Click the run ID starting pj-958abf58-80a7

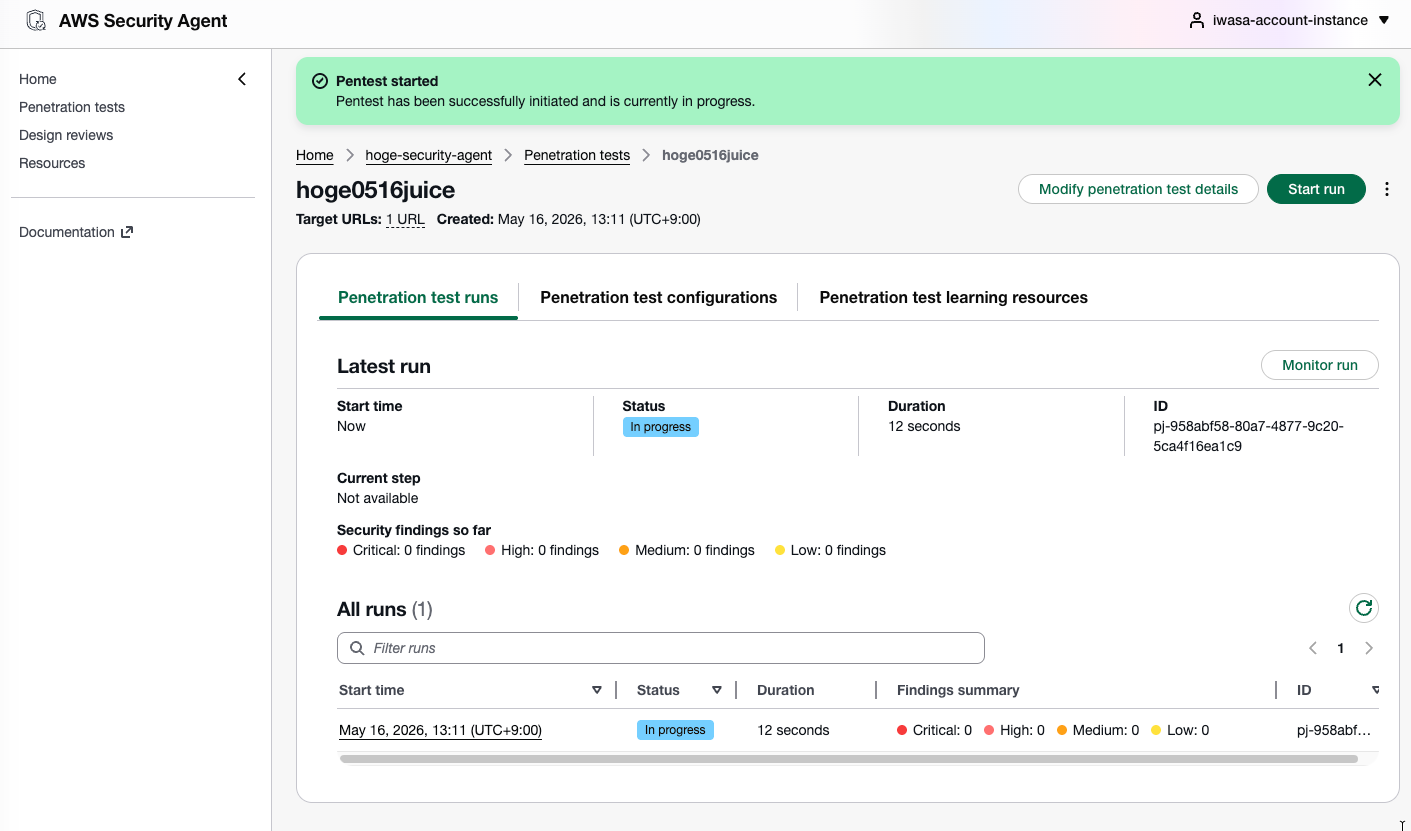pyautogui.click(x=1248, y=436)
